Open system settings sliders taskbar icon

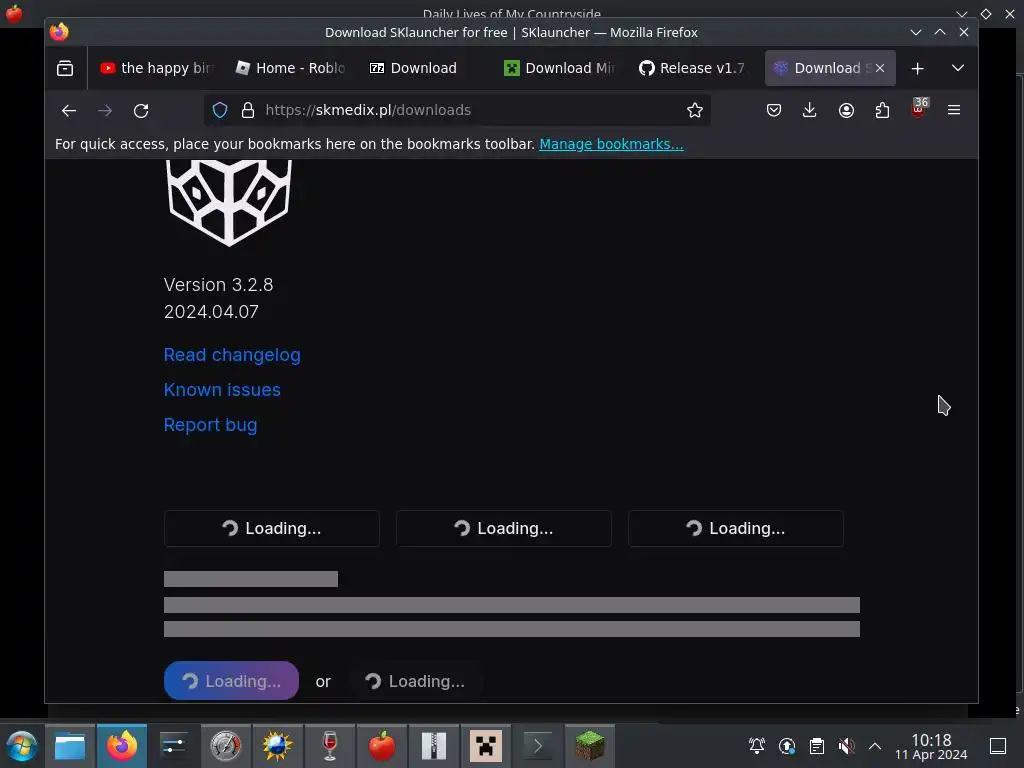pyautogui.click(x=174, y=746)
